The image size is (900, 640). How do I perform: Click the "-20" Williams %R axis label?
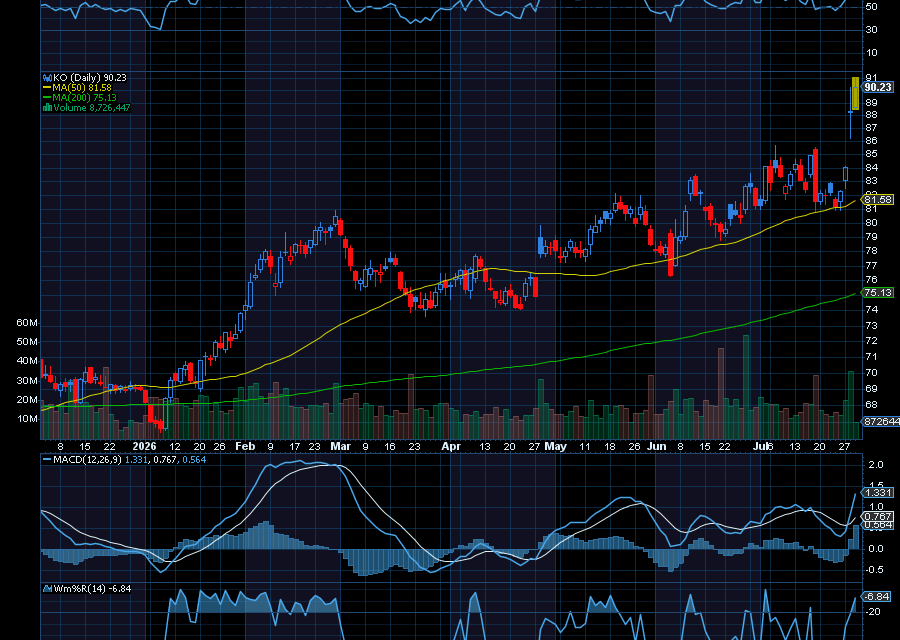pyautogui.click(x=873, y=612)
